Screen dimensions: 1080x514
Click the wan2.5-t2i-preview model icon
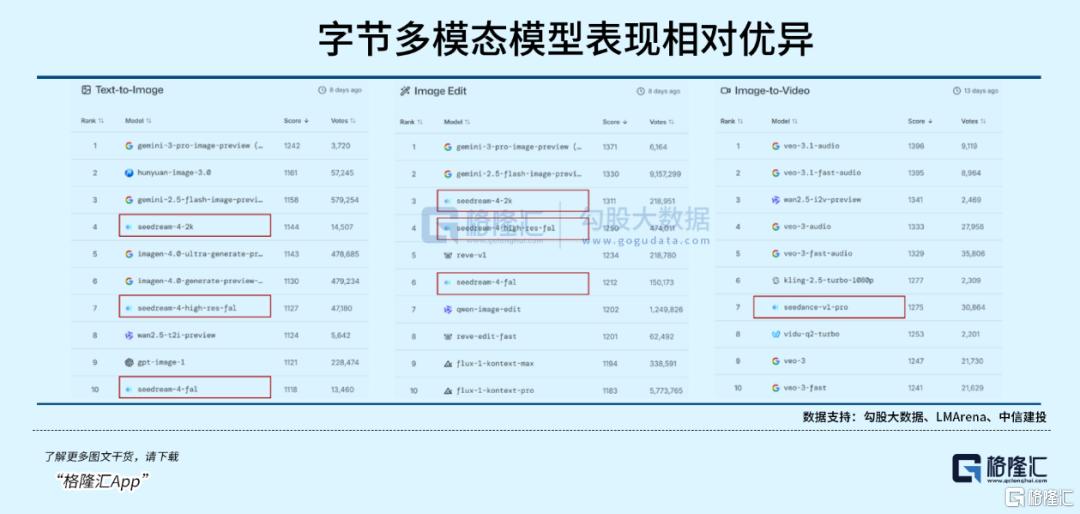(x=129, y=335)
